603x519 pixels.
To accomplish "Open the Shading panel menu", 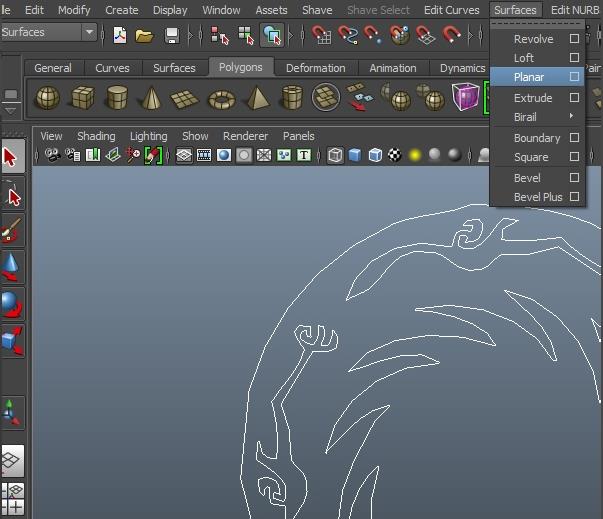I will coord(96,136).
